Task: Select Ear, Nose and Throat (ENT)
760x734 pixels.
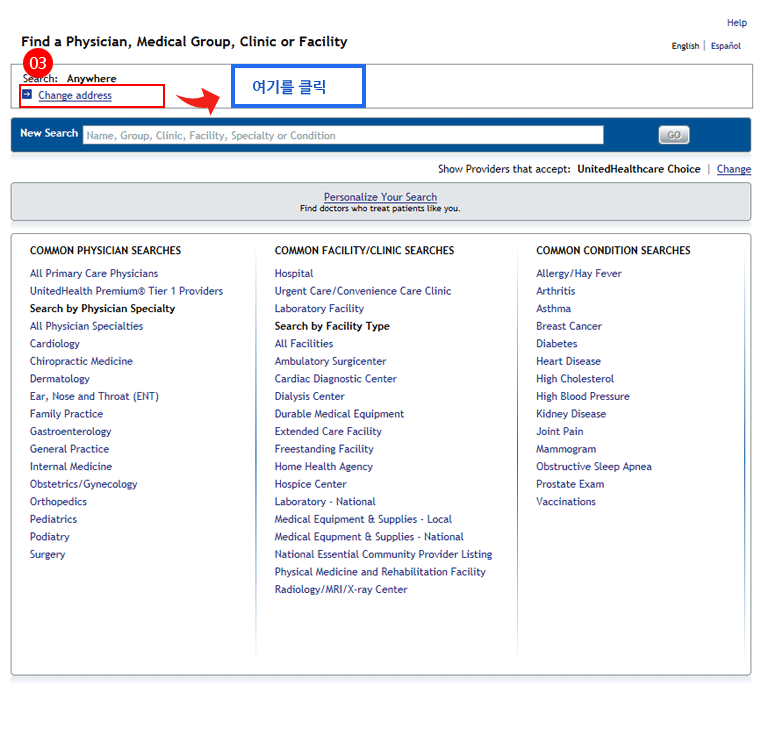Action: [94, 397]
